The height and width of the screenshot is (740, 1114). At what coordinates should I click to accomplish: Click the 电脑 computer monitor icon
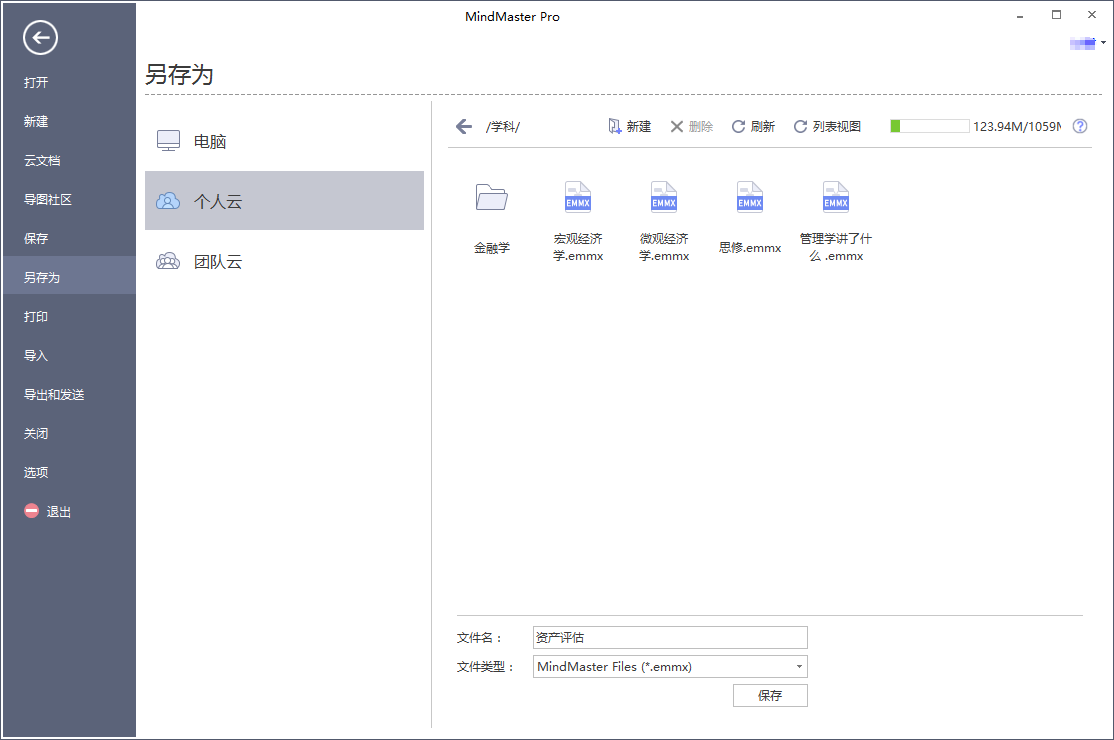coord(168,141)
